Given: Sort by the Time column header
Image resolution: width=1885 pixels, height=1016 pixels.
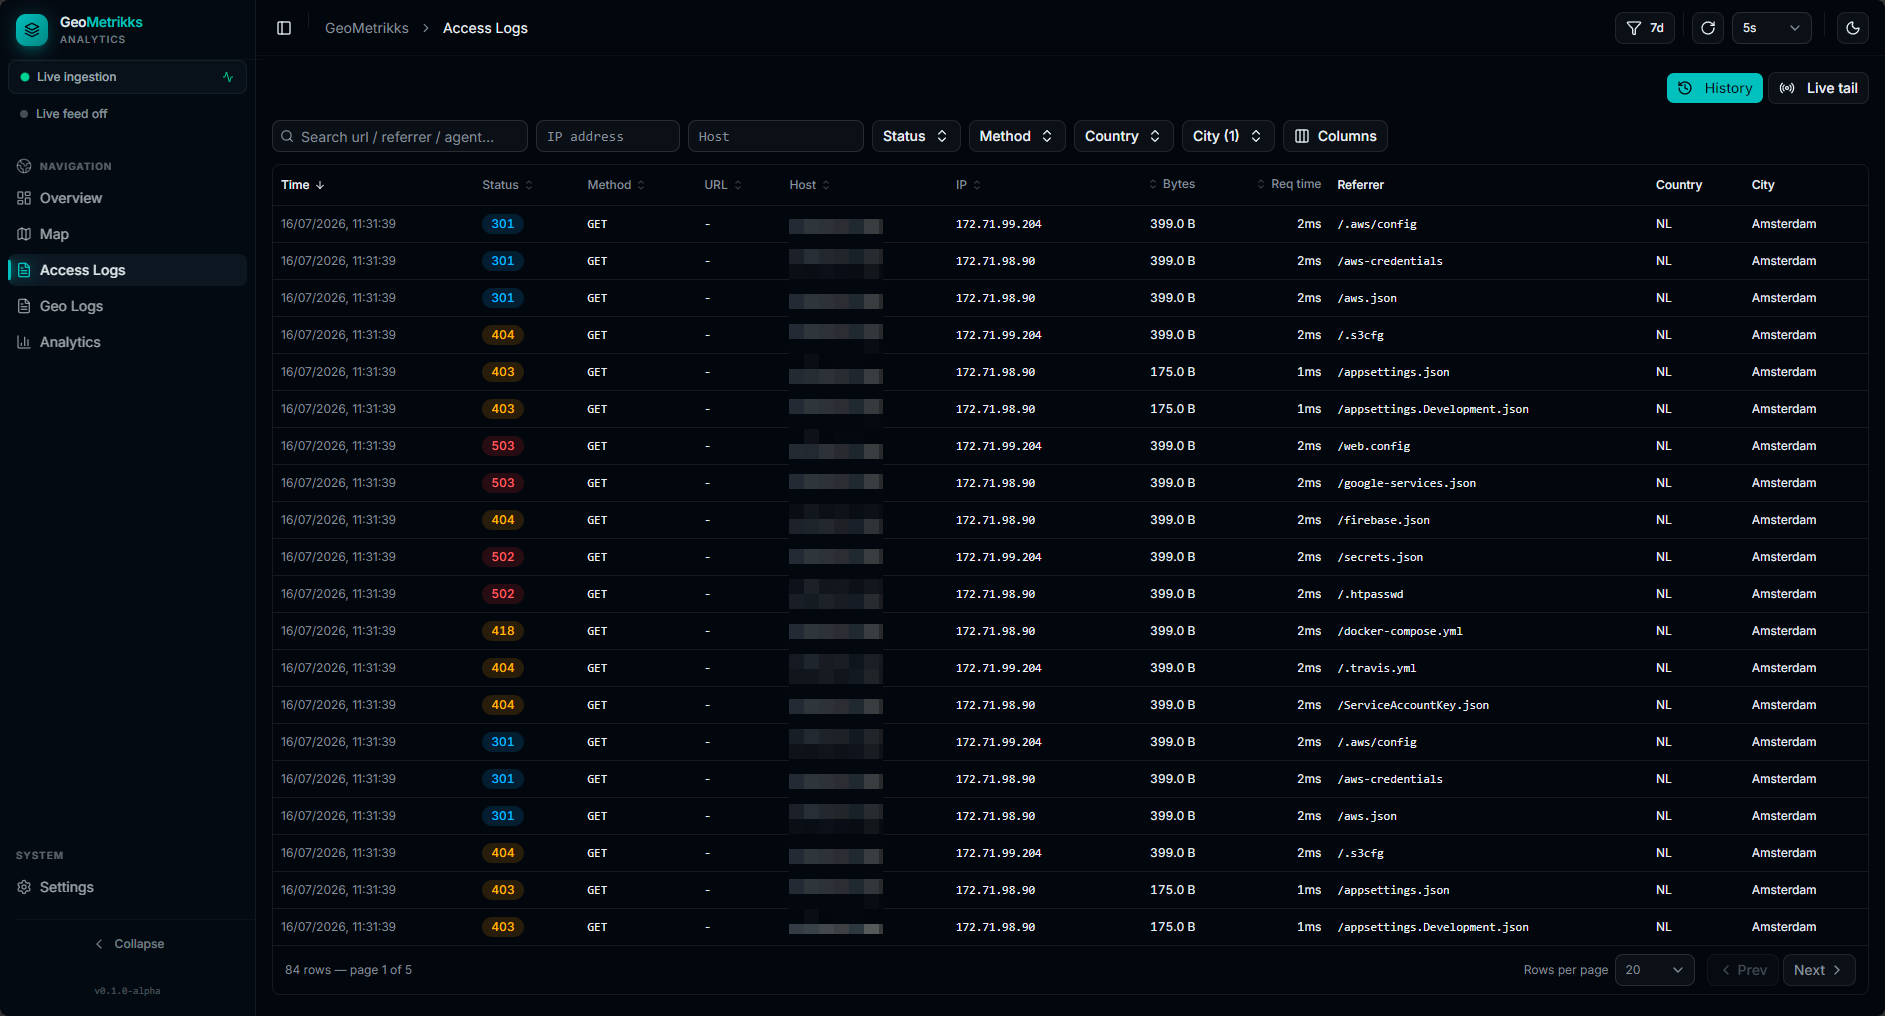Looking at the screenshot, I should 303,185.
